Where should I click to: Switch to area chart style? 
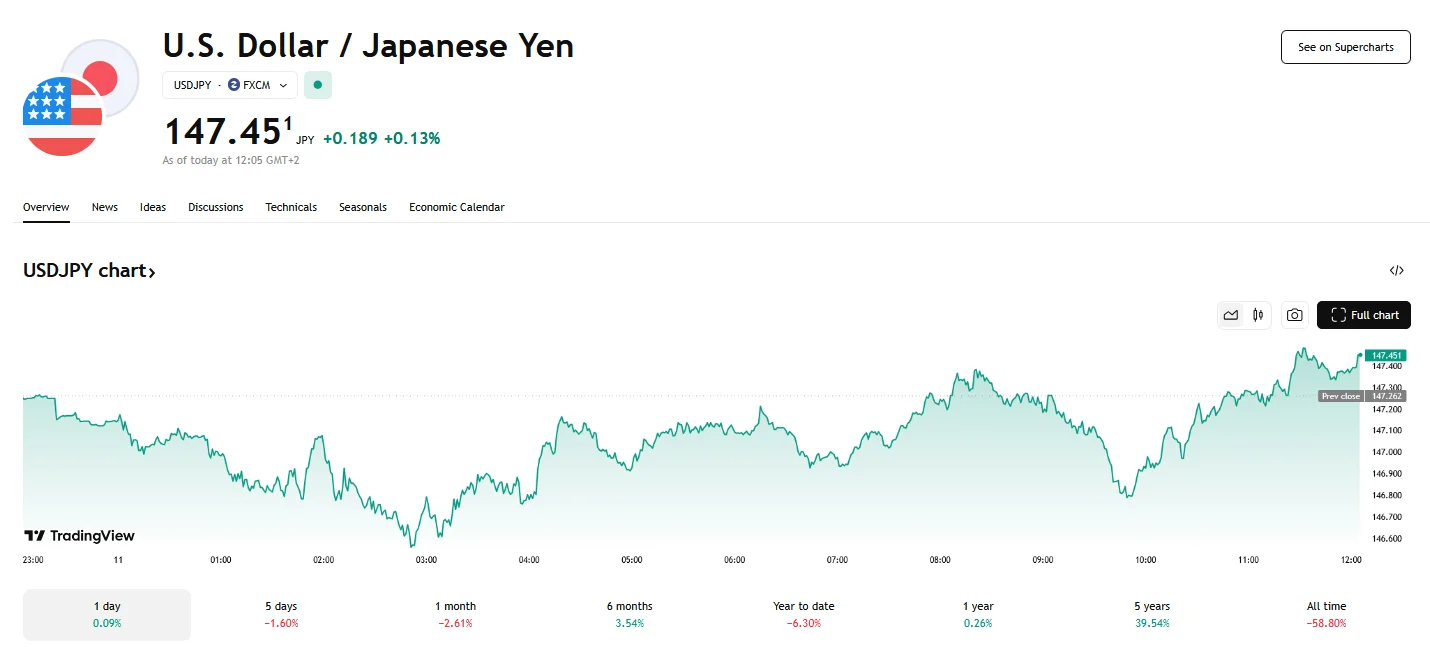click(1231, 315)
